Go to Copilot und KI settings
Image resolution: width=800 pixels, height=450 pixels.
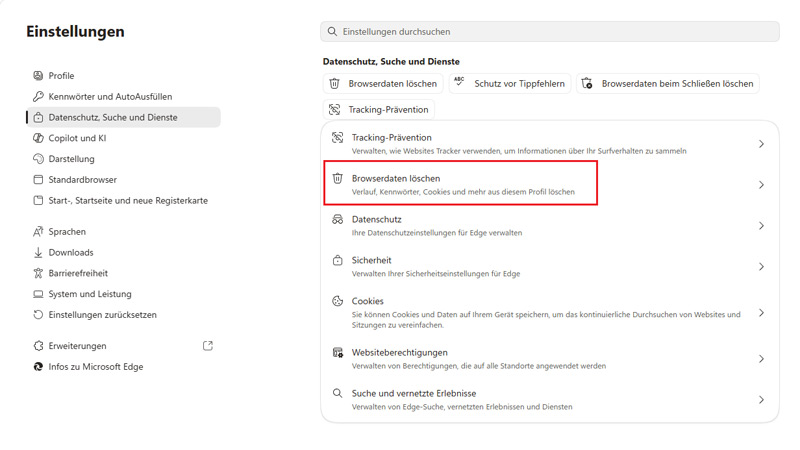(x=123, y=138)
